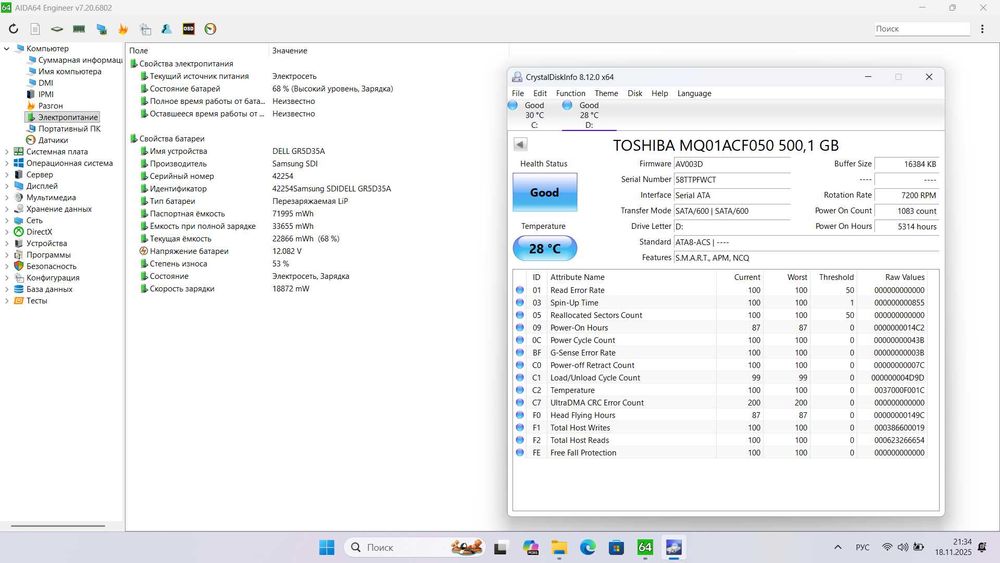Show hidden system tray icons chevron
Screen dimensions: 1000x563
pyautogui.click(x=836, y=547)
